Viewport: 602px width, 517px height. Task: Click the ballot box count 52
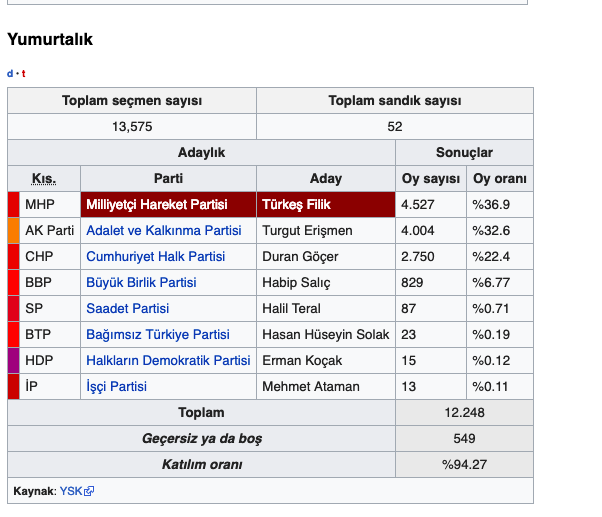click(x=395, y=127)
